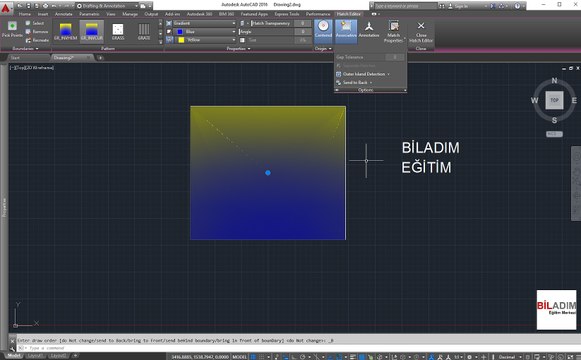
Task: Expand the Boundaries panel
Action: point(25,49)
